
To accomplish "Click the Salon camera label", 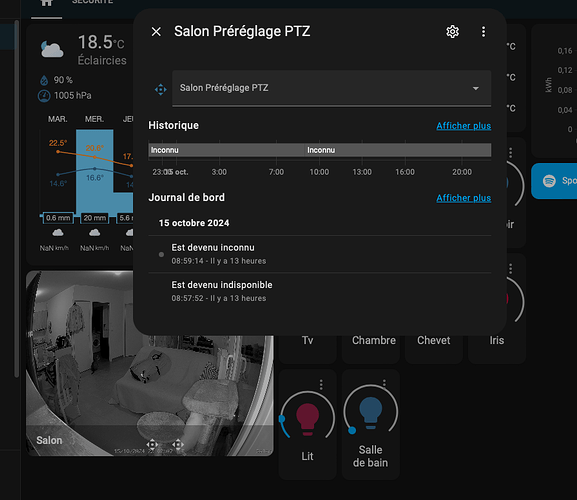I will click(x=49, y=440).
